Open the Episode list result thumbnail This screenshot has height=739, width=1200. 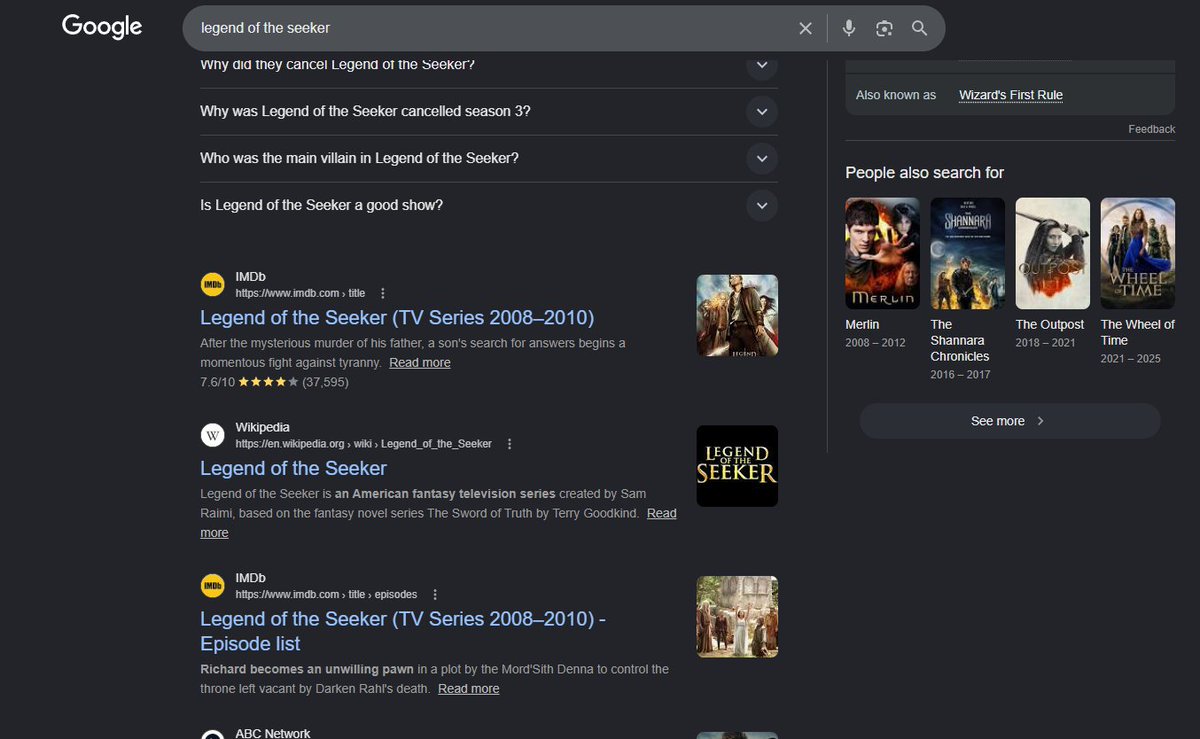[737, 617]
